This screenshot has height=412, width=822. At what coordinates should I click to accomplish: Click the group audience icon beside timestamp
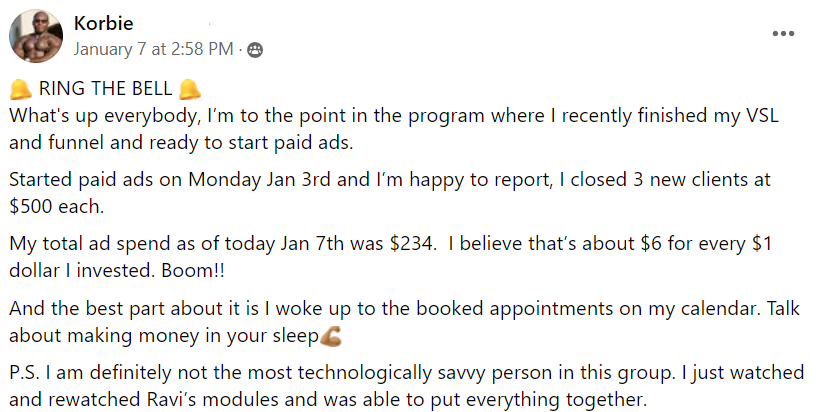(x=255, y=50)
